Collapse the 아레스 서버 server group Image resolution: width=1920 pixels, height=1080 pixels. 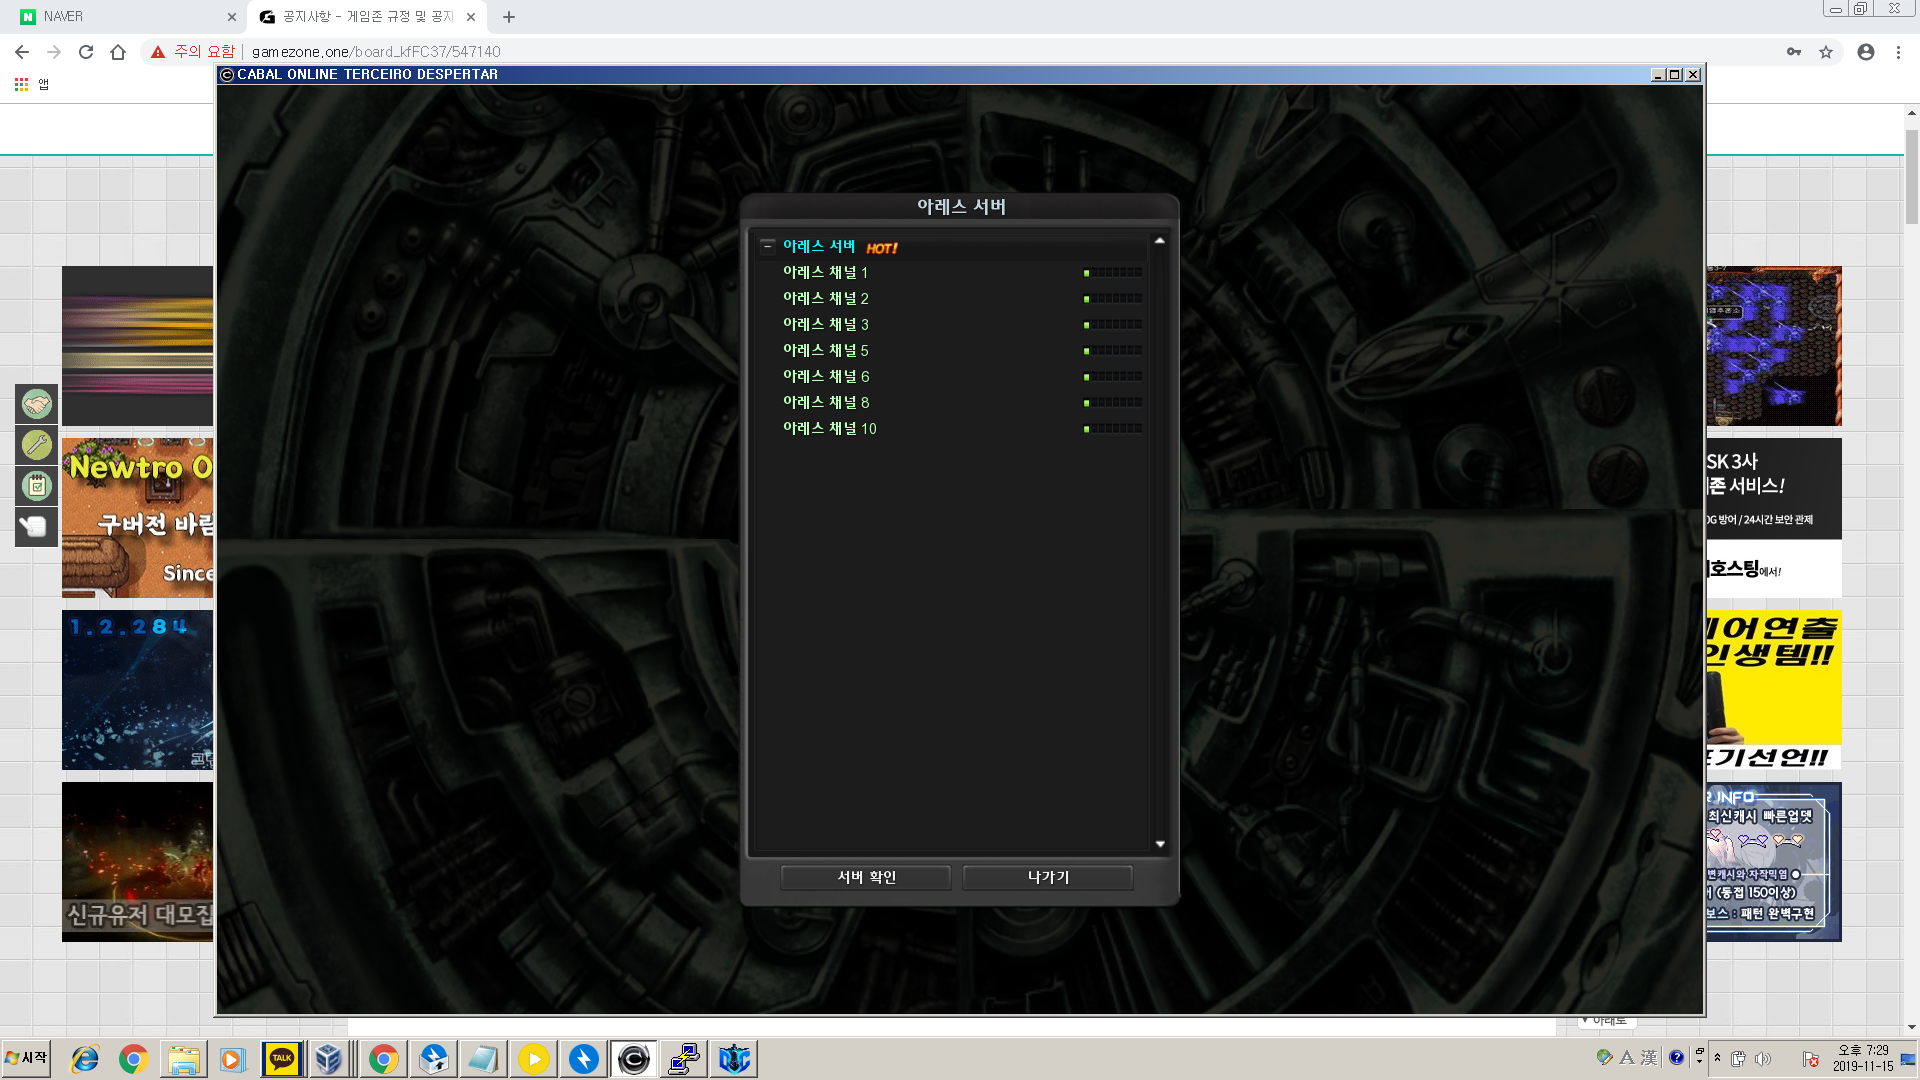(767, 246)
